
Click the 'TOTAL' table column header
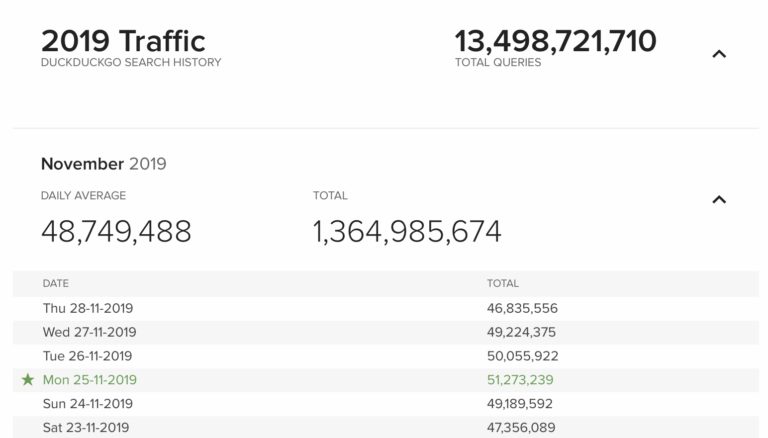(503, 283)
